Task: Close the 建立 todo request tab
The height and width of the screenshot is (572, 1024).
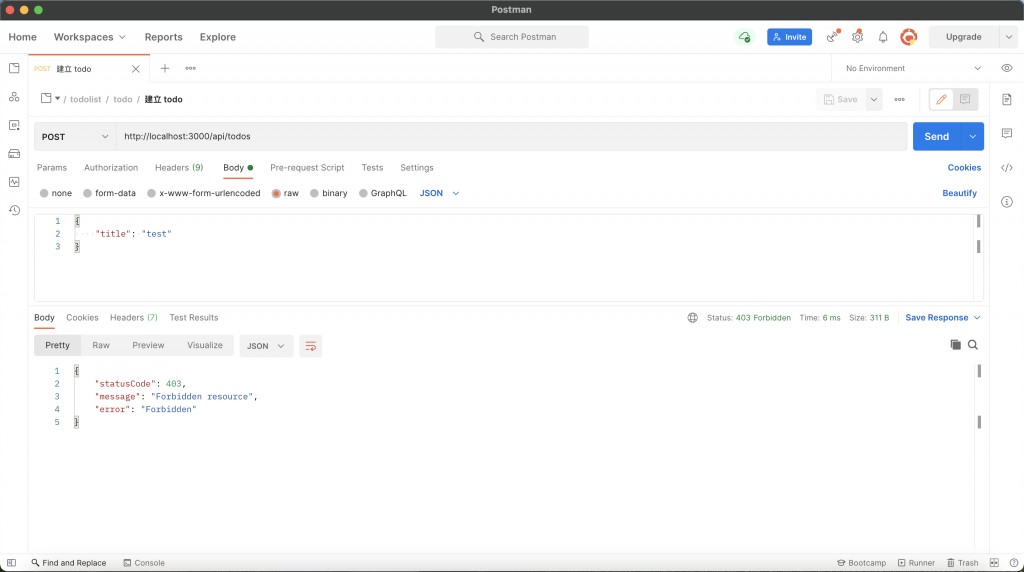Action: [x=135, y=69]
